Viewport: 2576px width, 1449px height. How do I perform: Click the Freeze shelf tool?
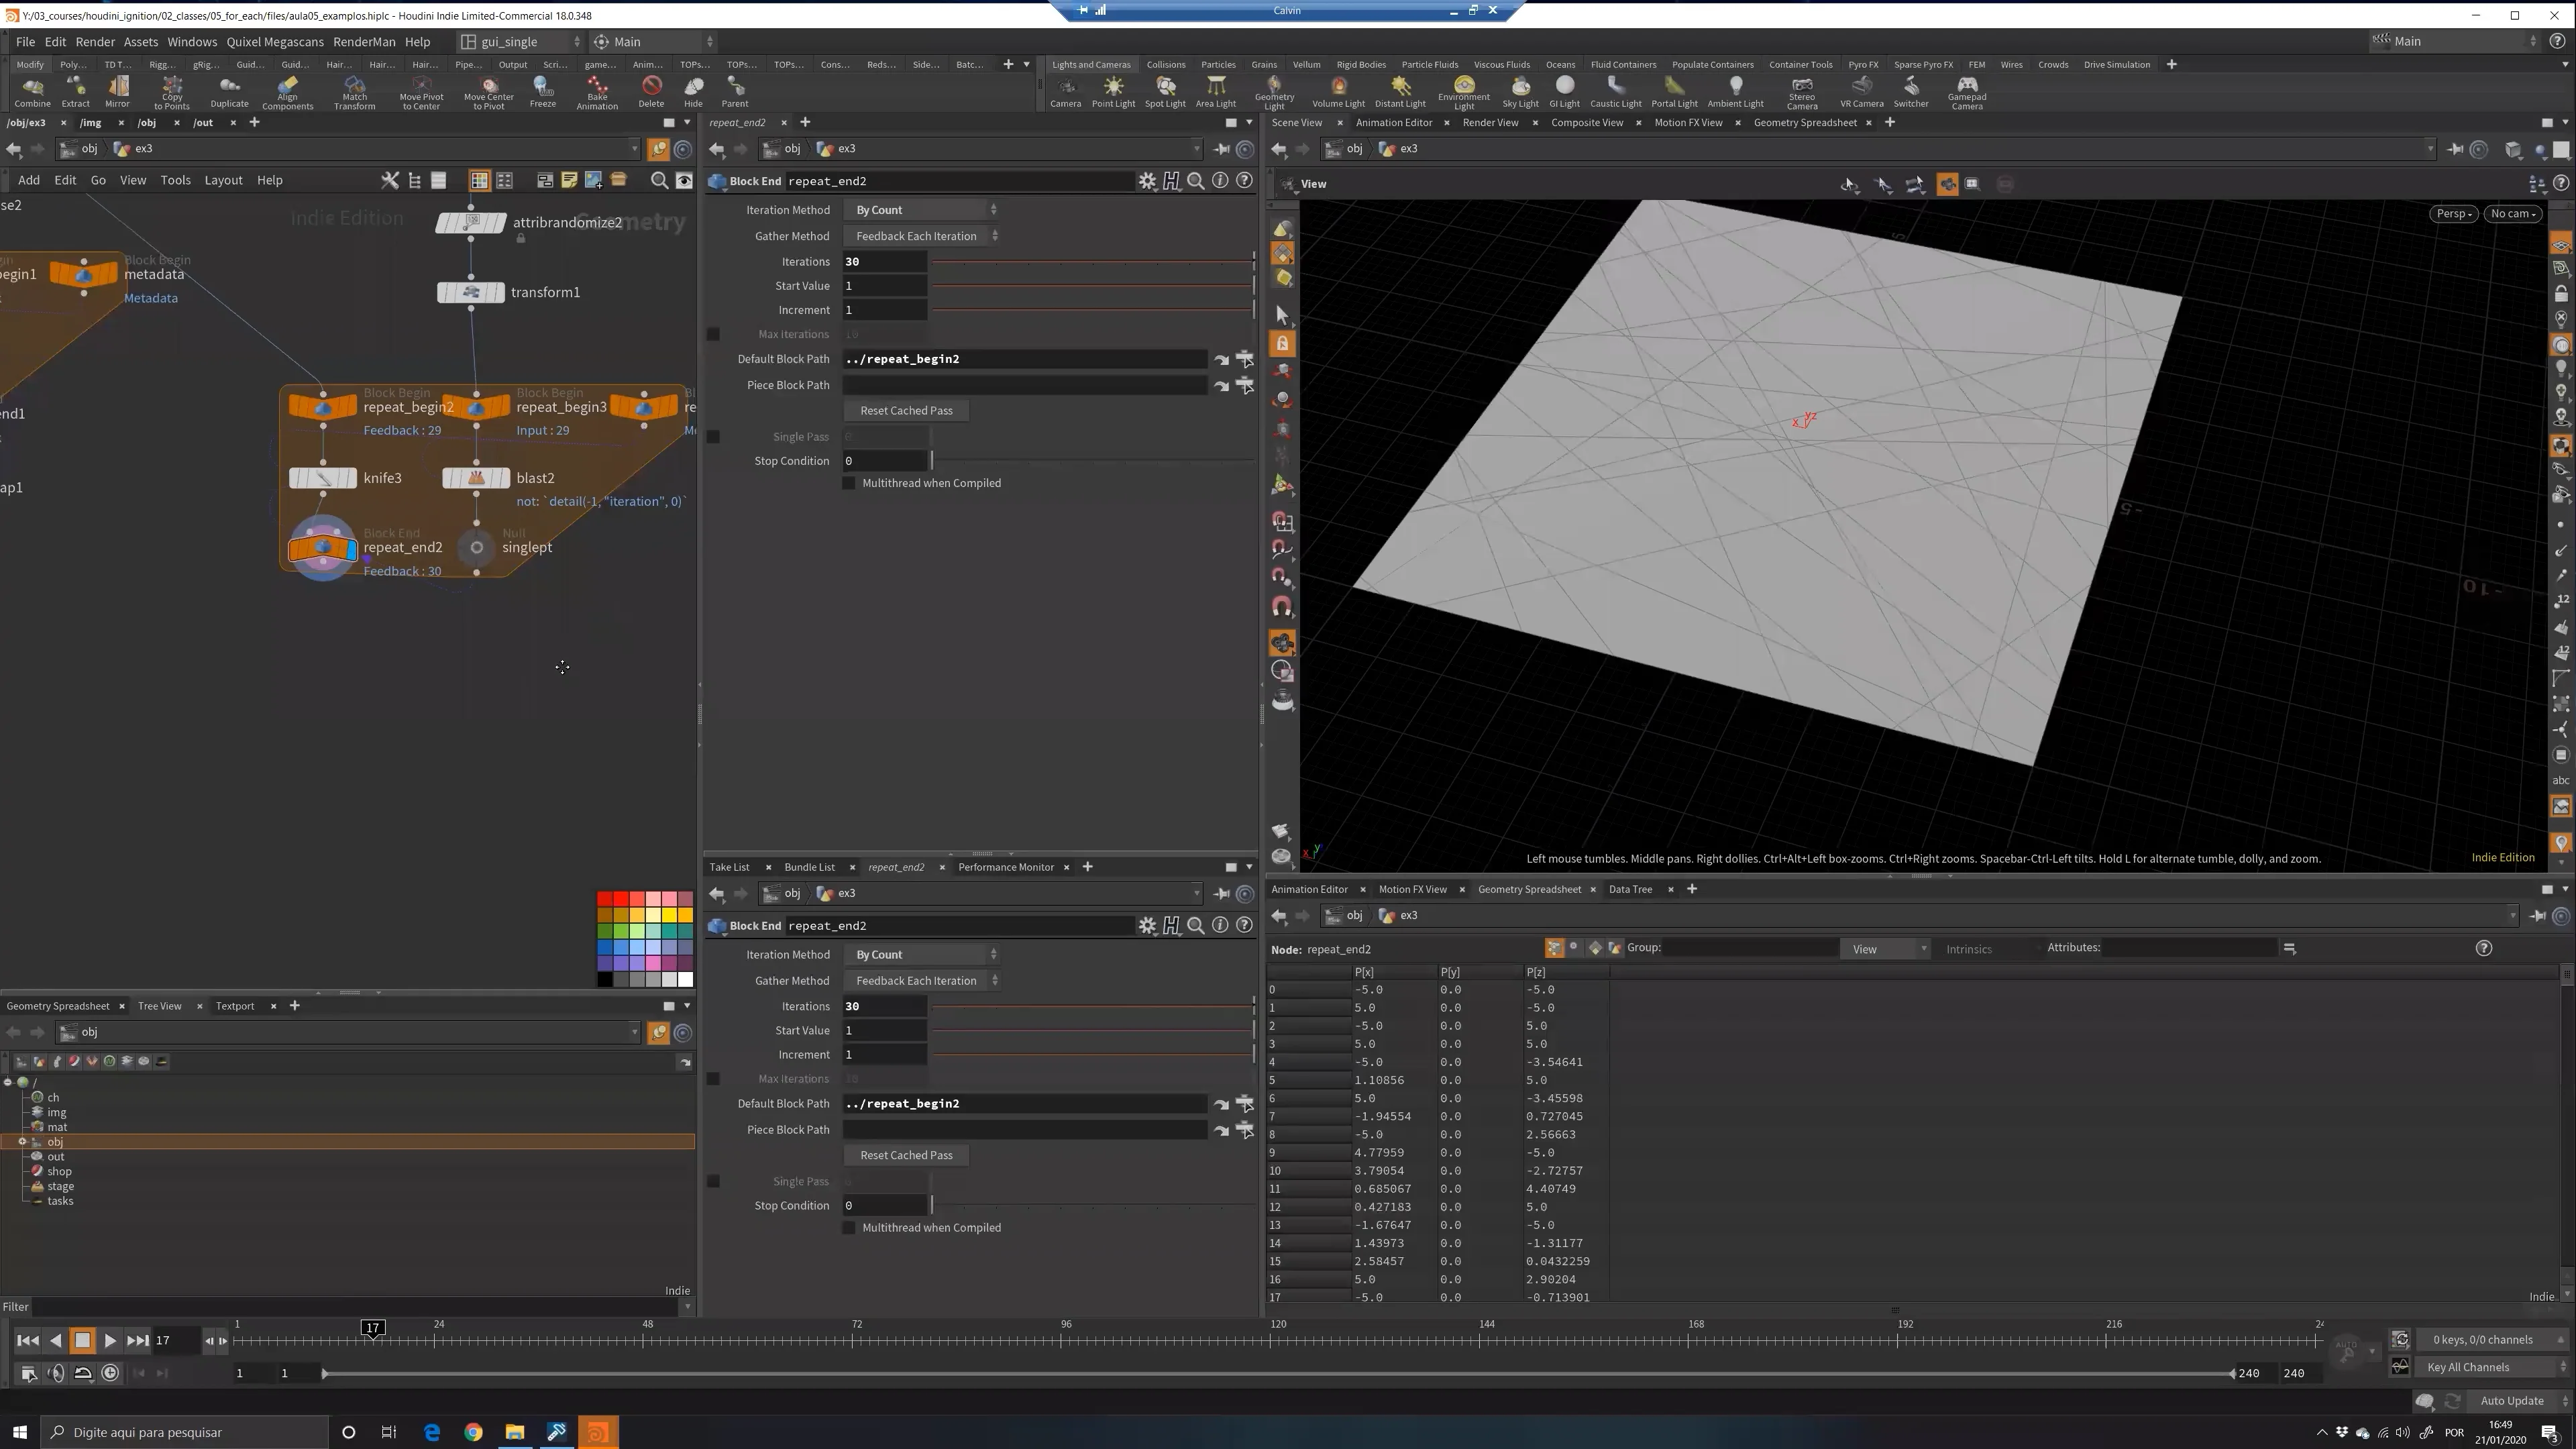pos(543,91)
